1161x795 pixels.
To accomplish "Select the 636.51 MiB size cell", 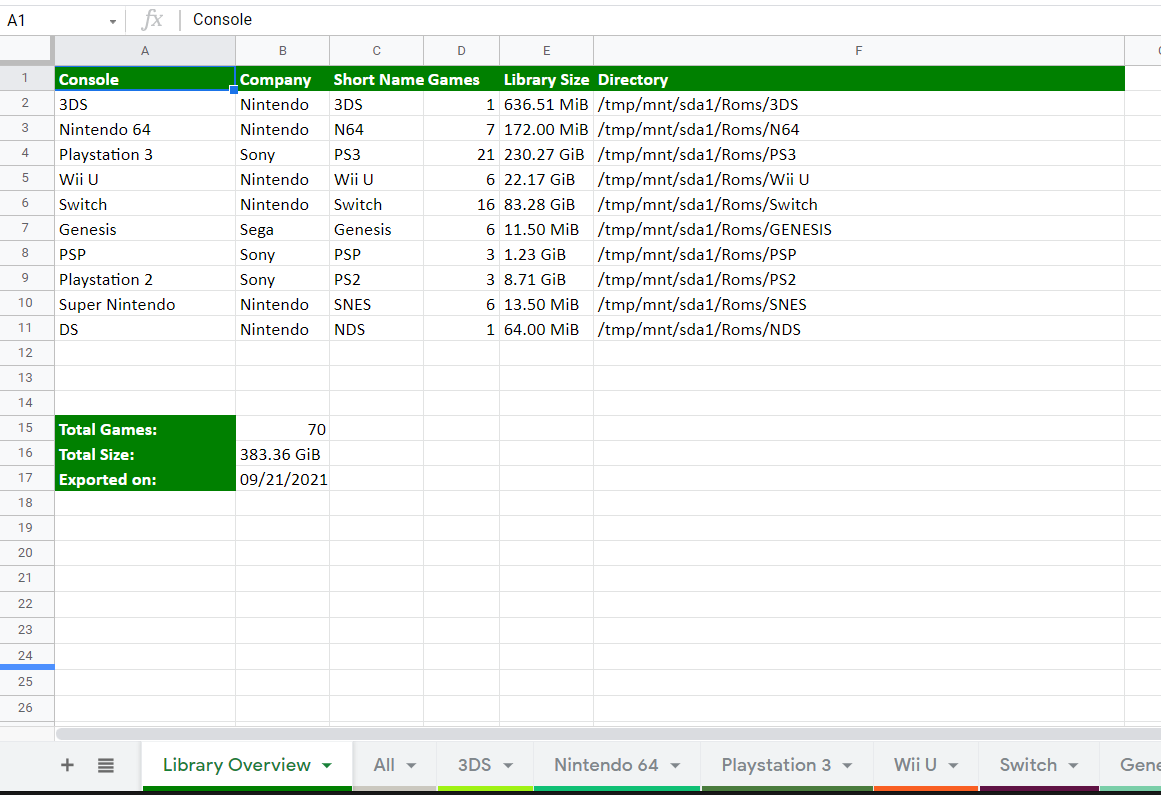I will click(546, 104).
